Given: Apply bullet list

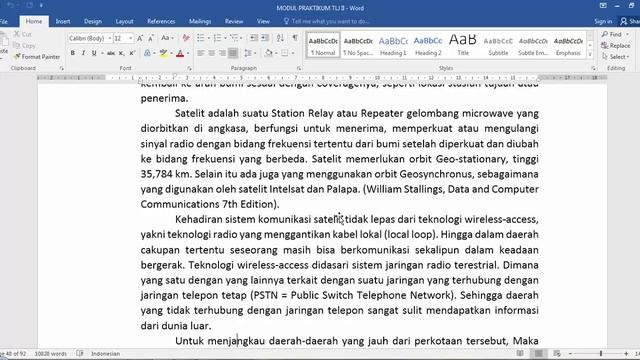Looking at the screenshot, I should click(200, 38).
